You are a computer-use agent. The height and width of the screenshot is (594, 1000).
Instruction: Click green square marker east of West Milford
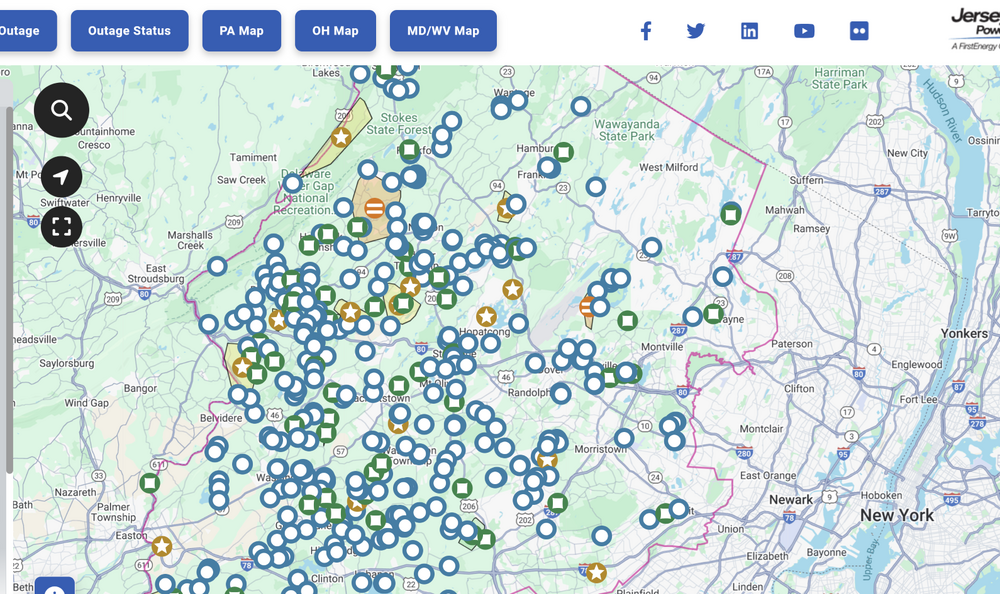click(731, 213)
